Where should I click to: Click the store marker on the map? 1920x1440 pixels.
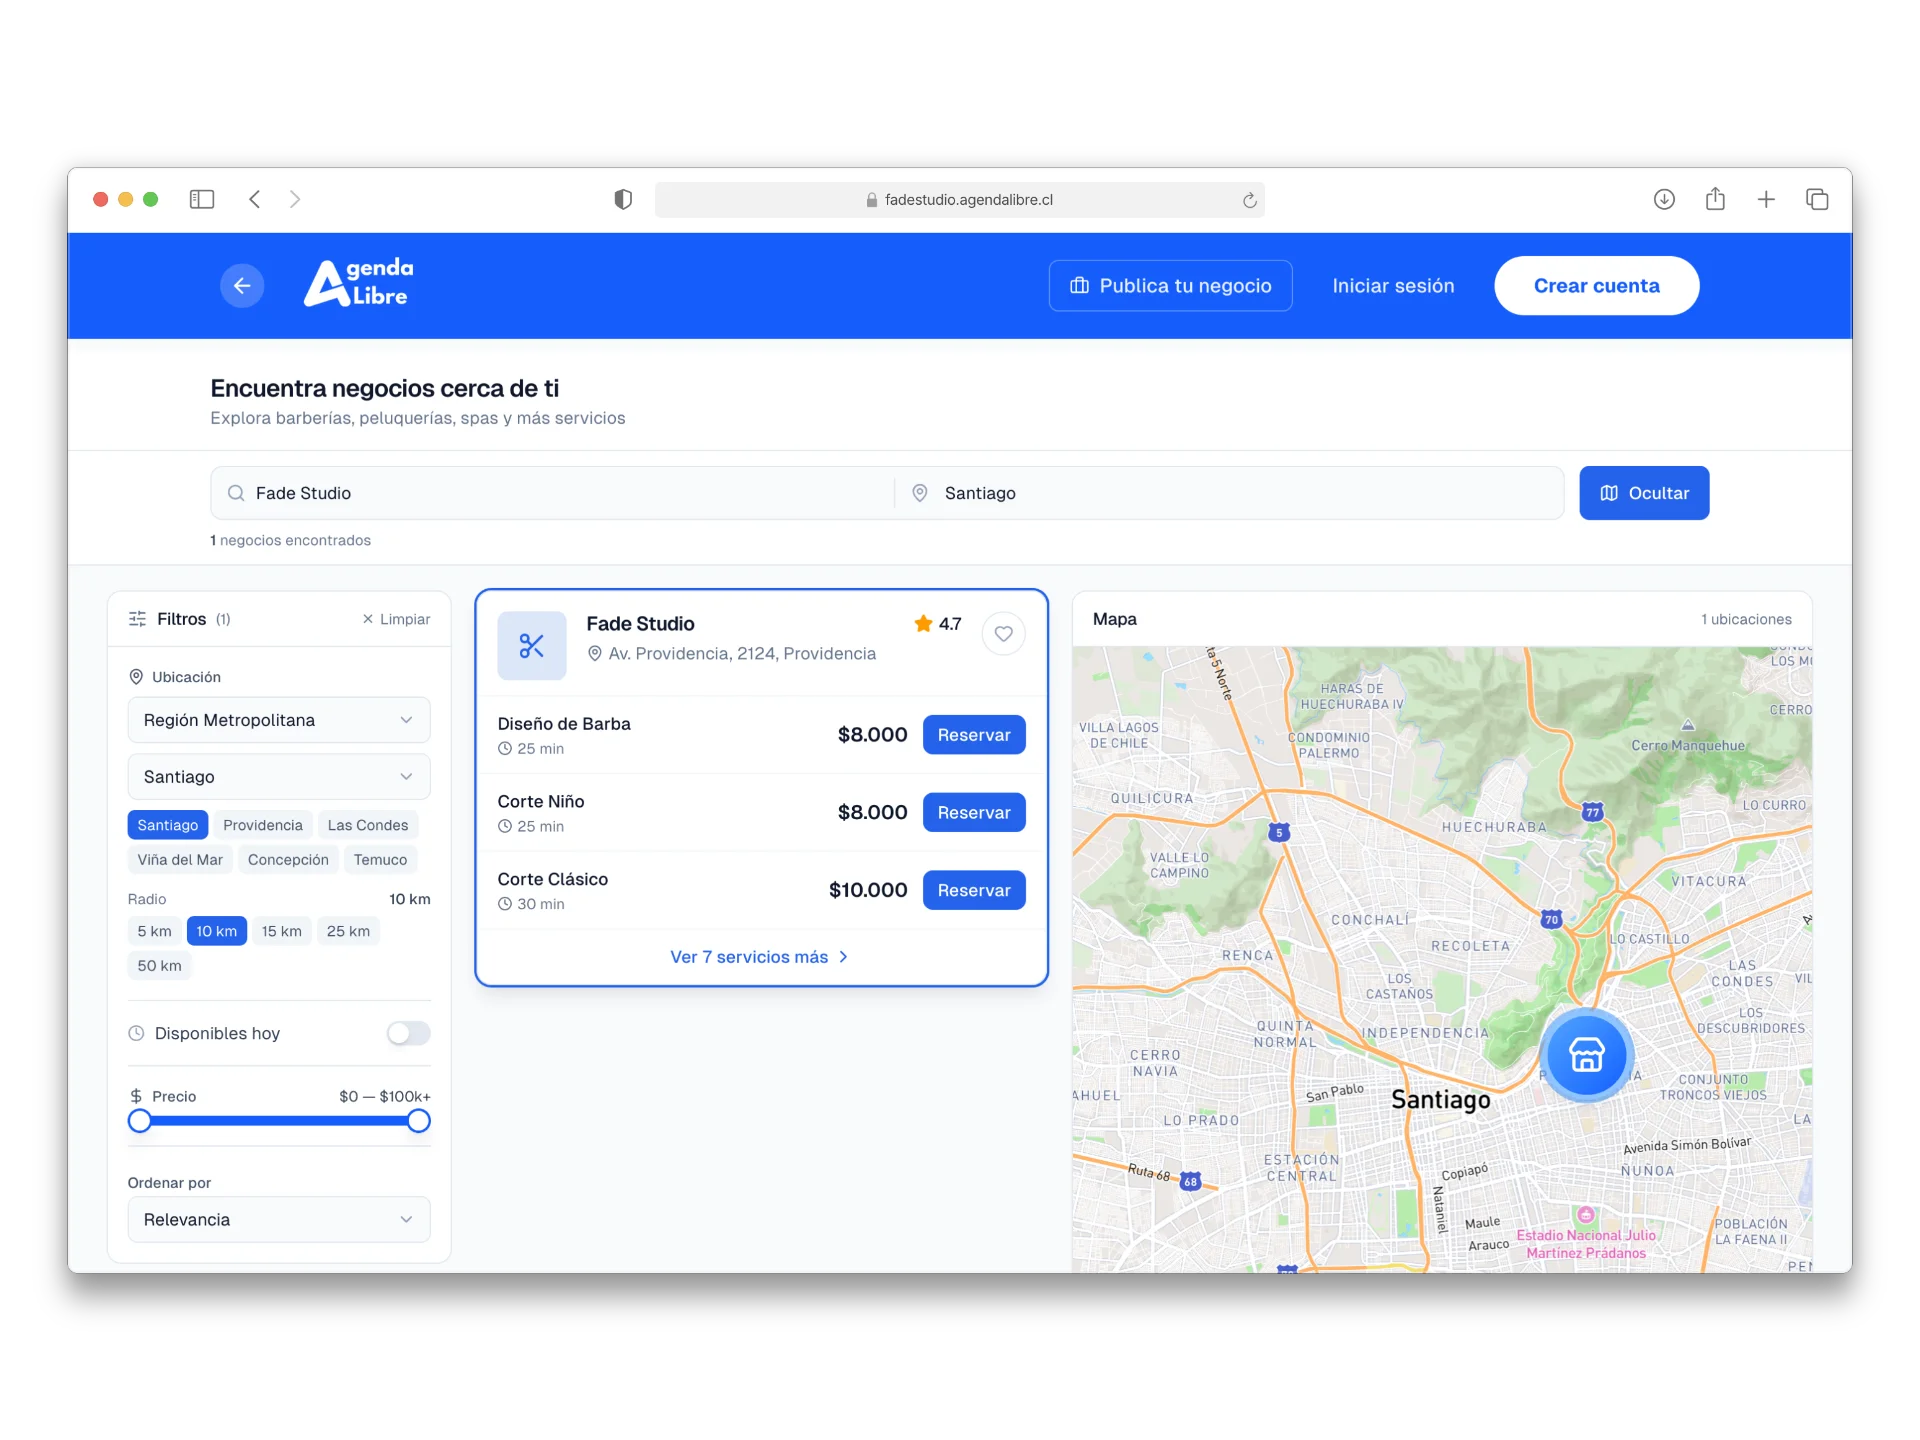tap(1586, 1055)
